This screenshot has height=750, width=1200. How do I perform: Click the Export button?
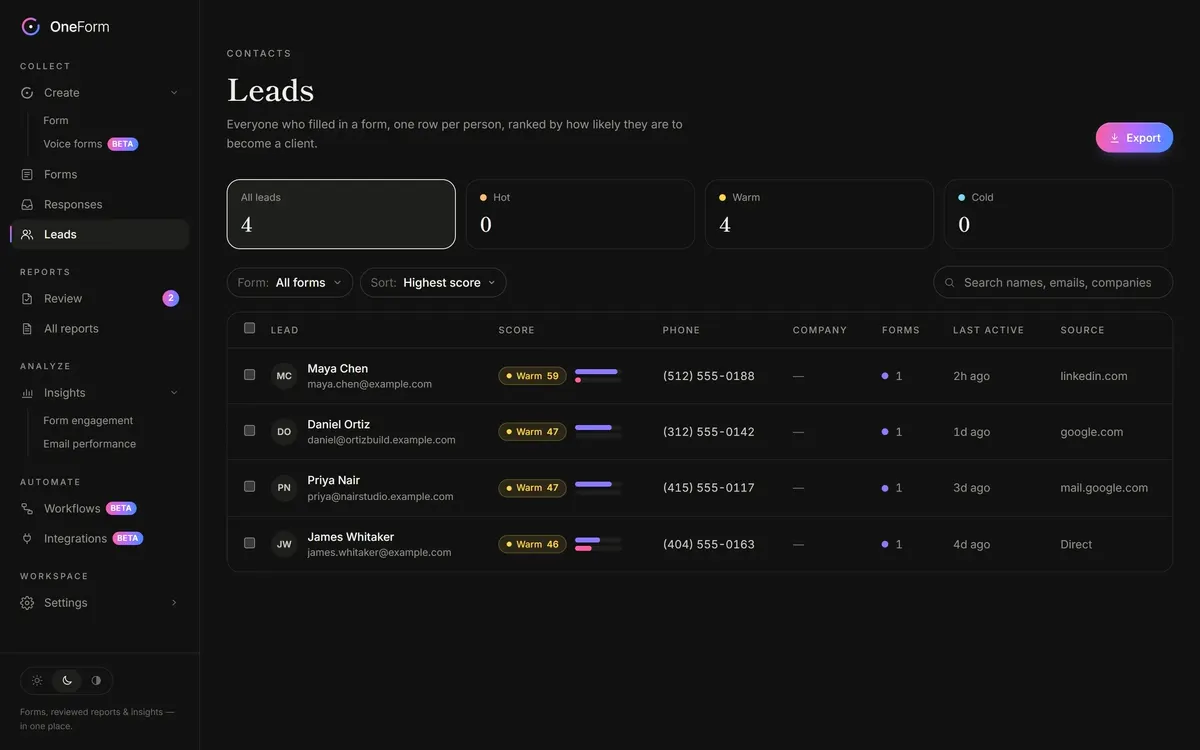tap(1134, 138)
